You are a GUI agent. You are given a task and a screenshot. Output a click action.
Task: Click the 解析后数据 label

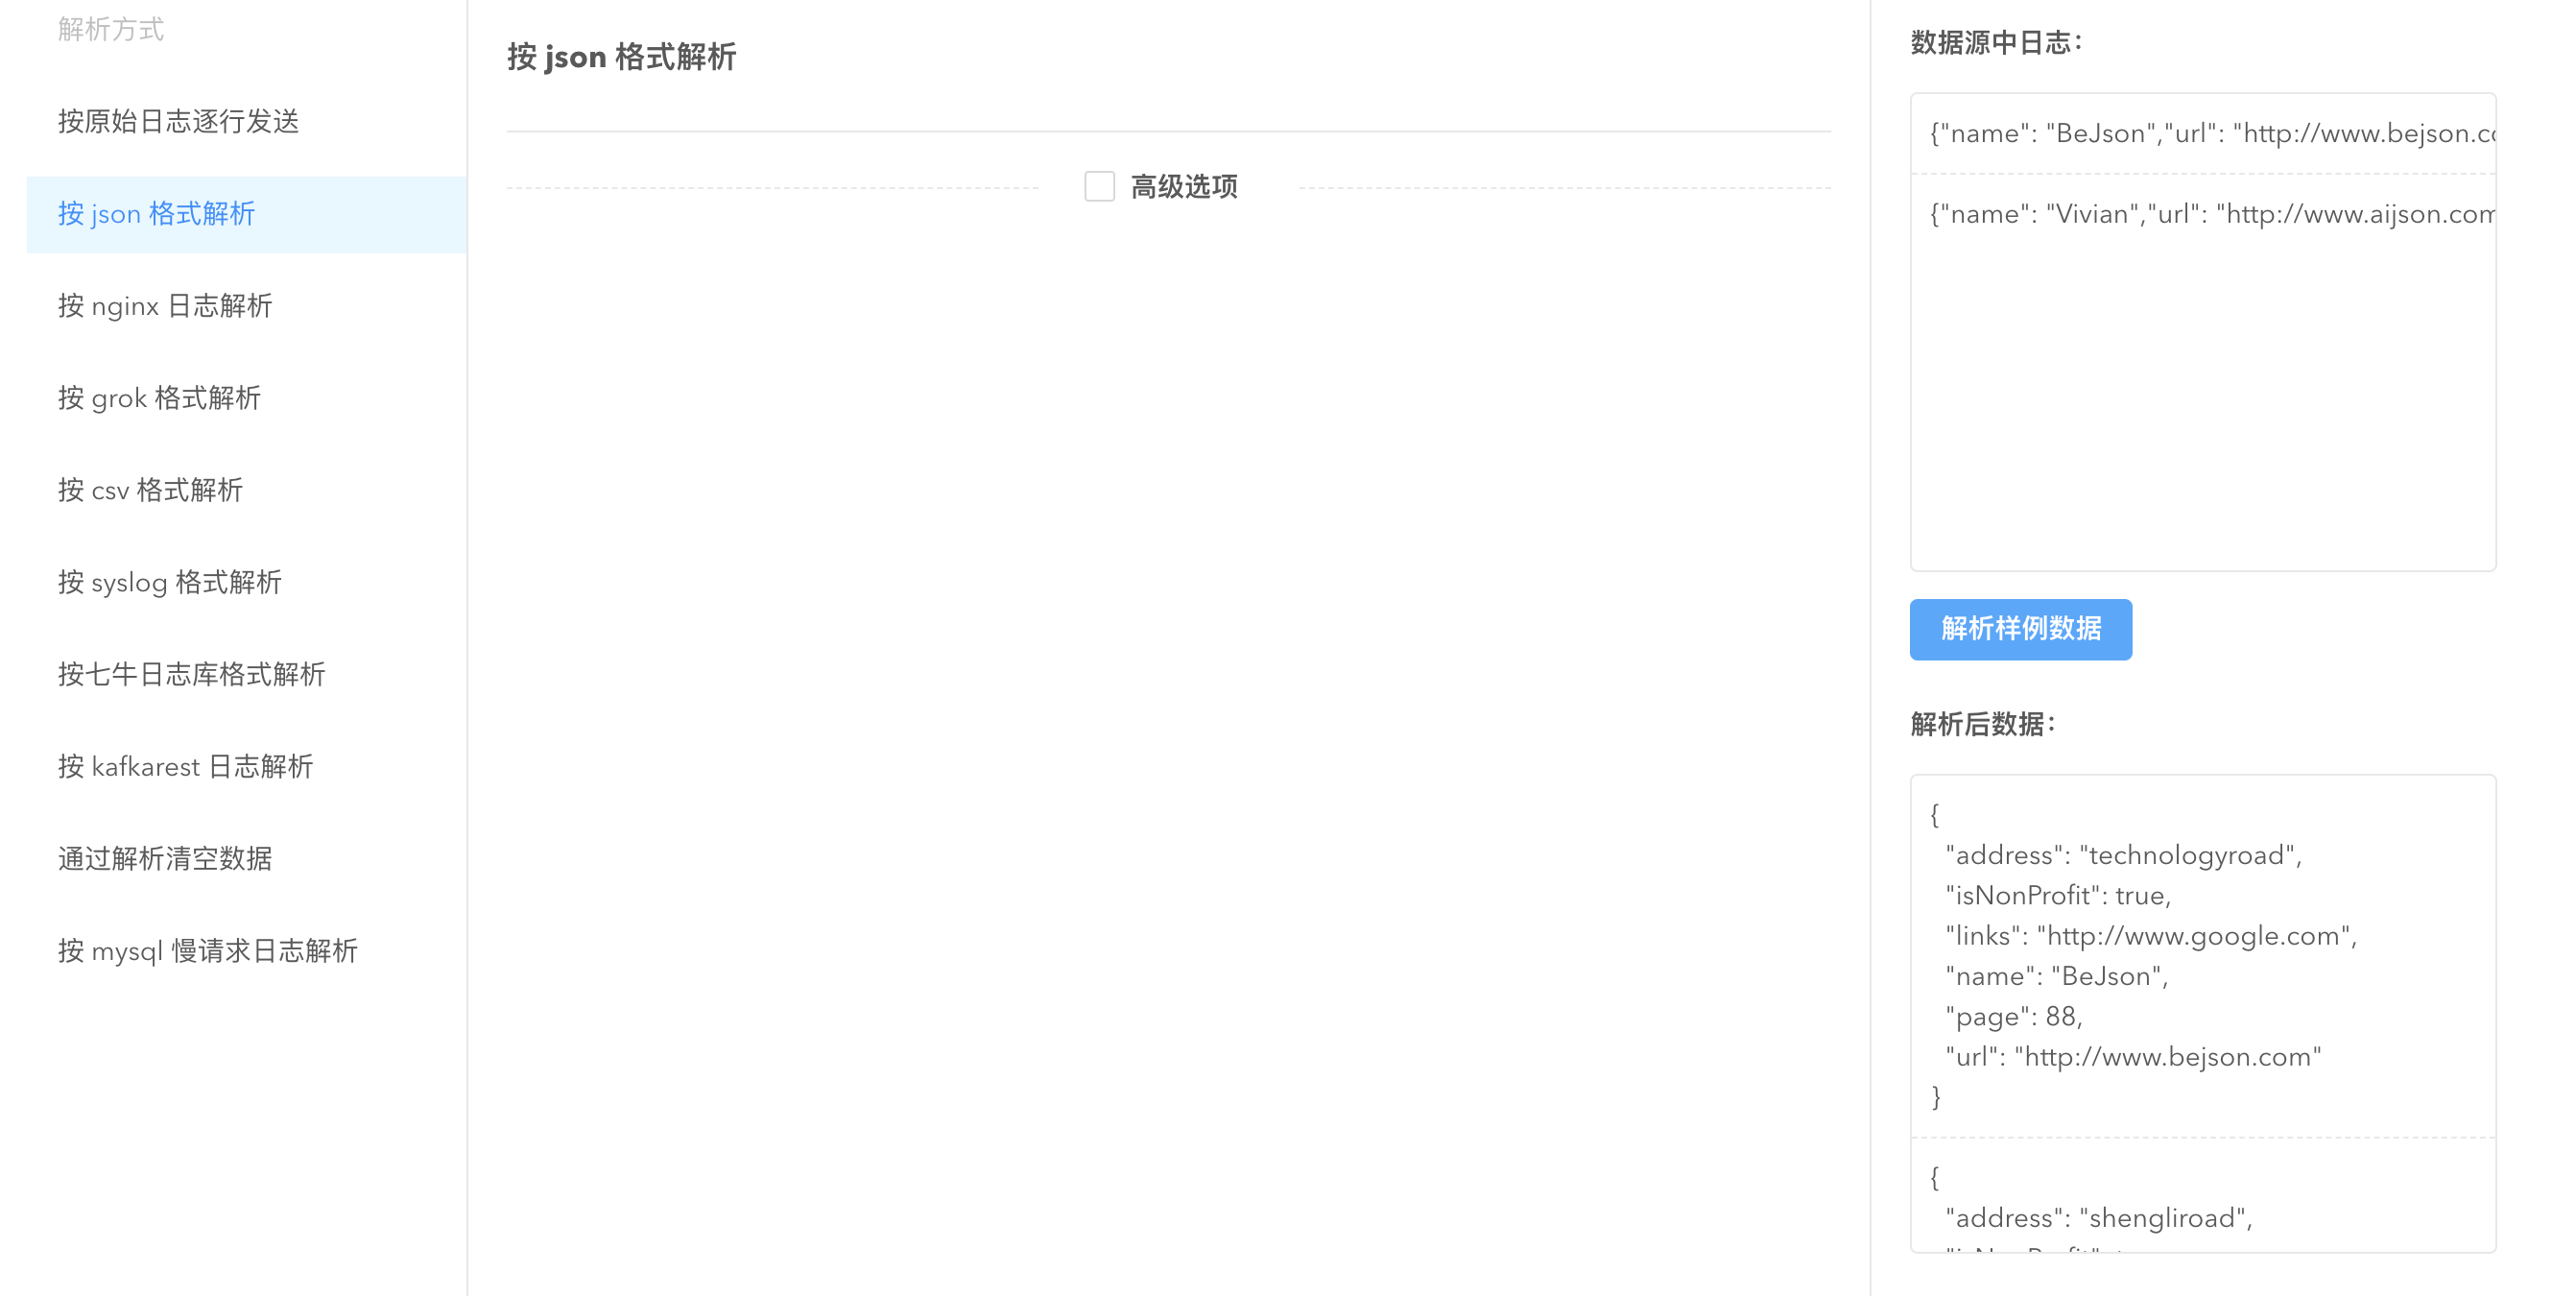coord(1983,724)
